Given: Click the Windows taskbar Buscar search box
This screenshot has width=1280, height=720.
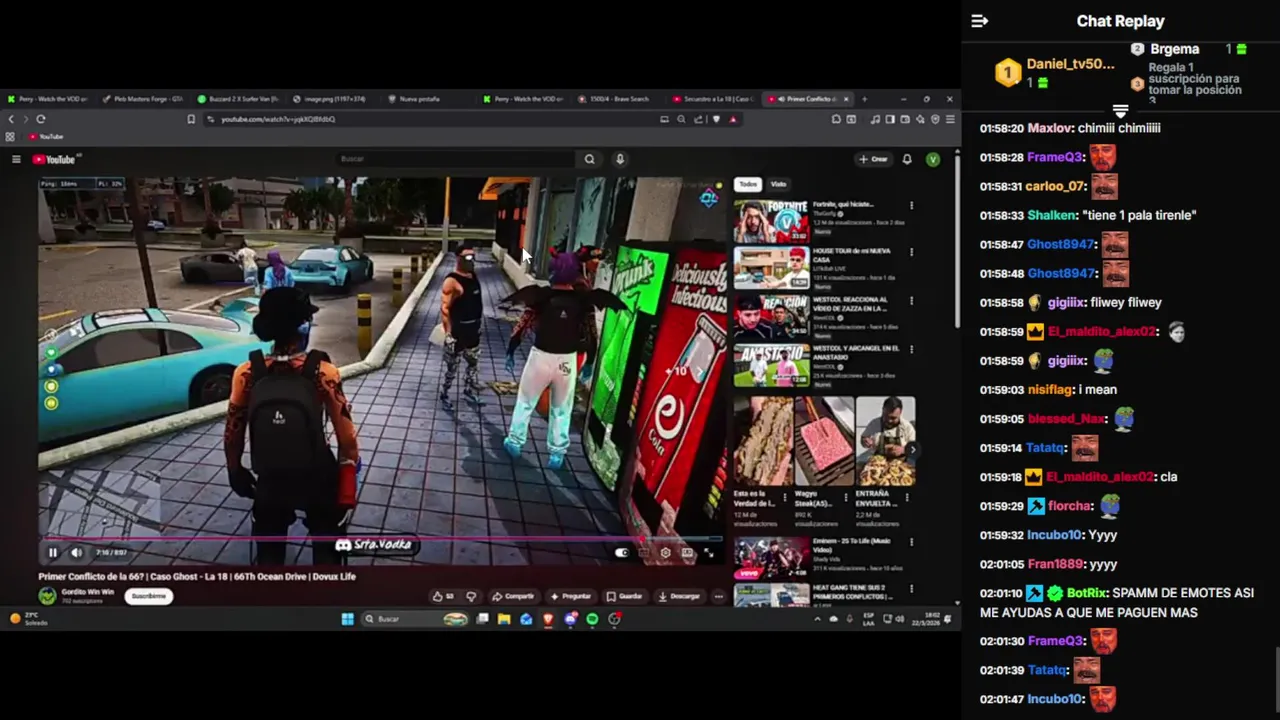Looking at the screenshot, I should [415, 619].
